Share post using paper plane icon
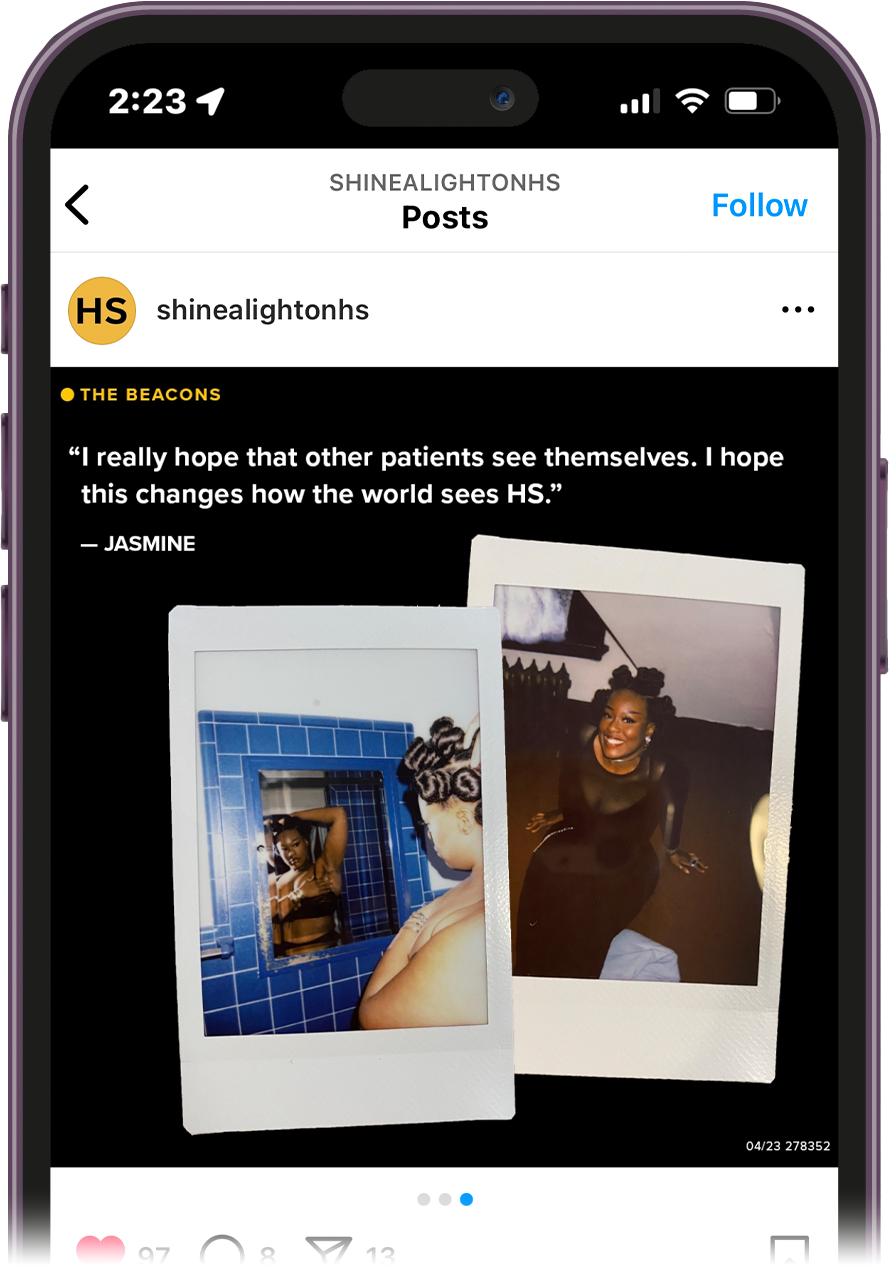 coord(329,1249)
